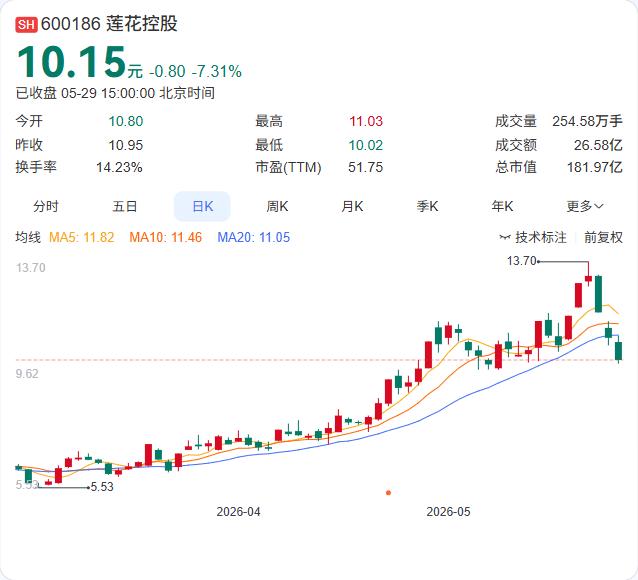Click the 9.62 y-axis price label

click(27, 374)
